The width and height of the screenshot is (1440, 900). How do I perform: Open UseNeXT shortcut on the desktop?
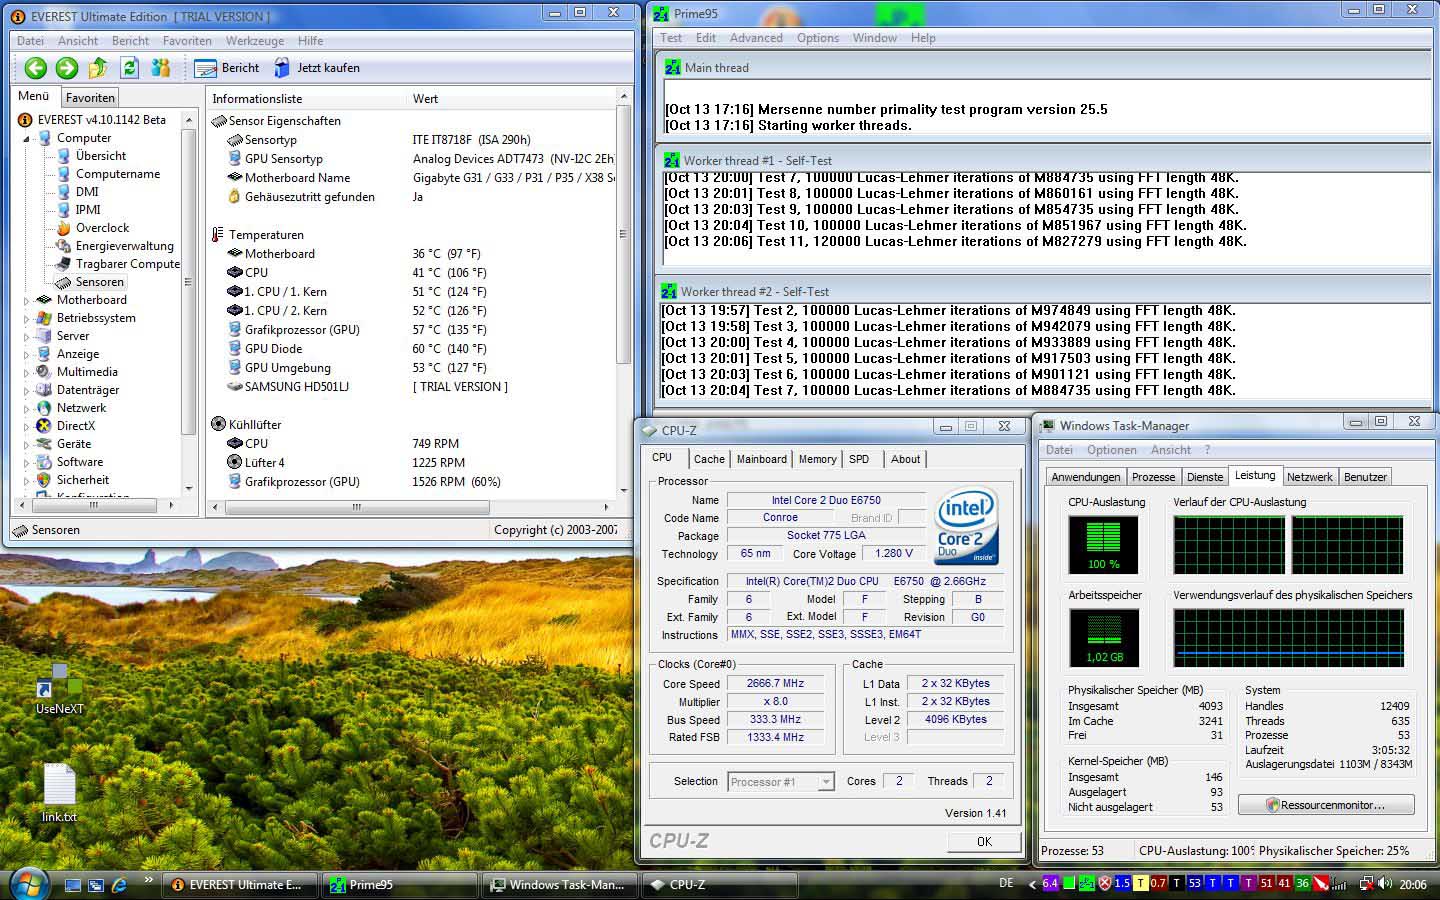point(59,688)
